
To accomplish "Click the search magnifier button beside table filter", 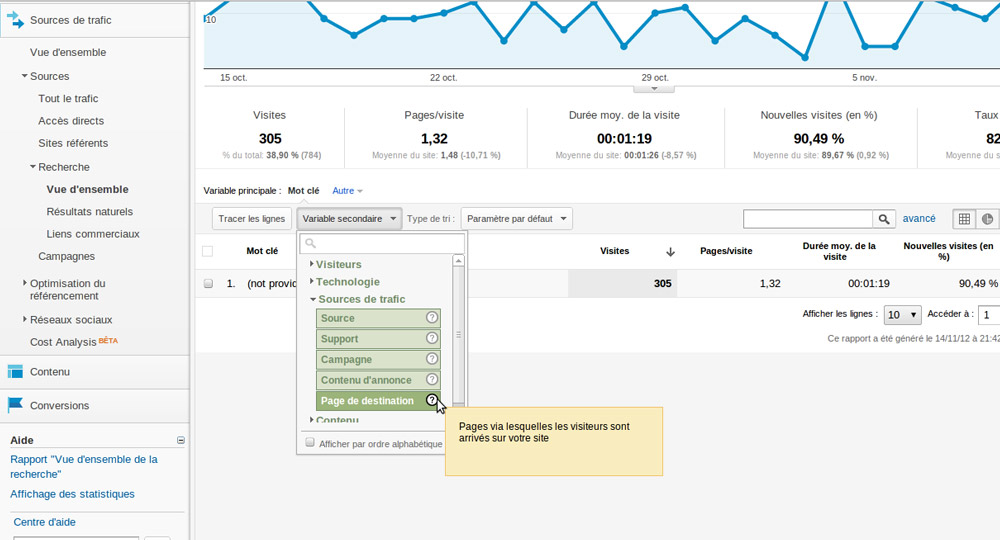I will [x=883, y=219].
